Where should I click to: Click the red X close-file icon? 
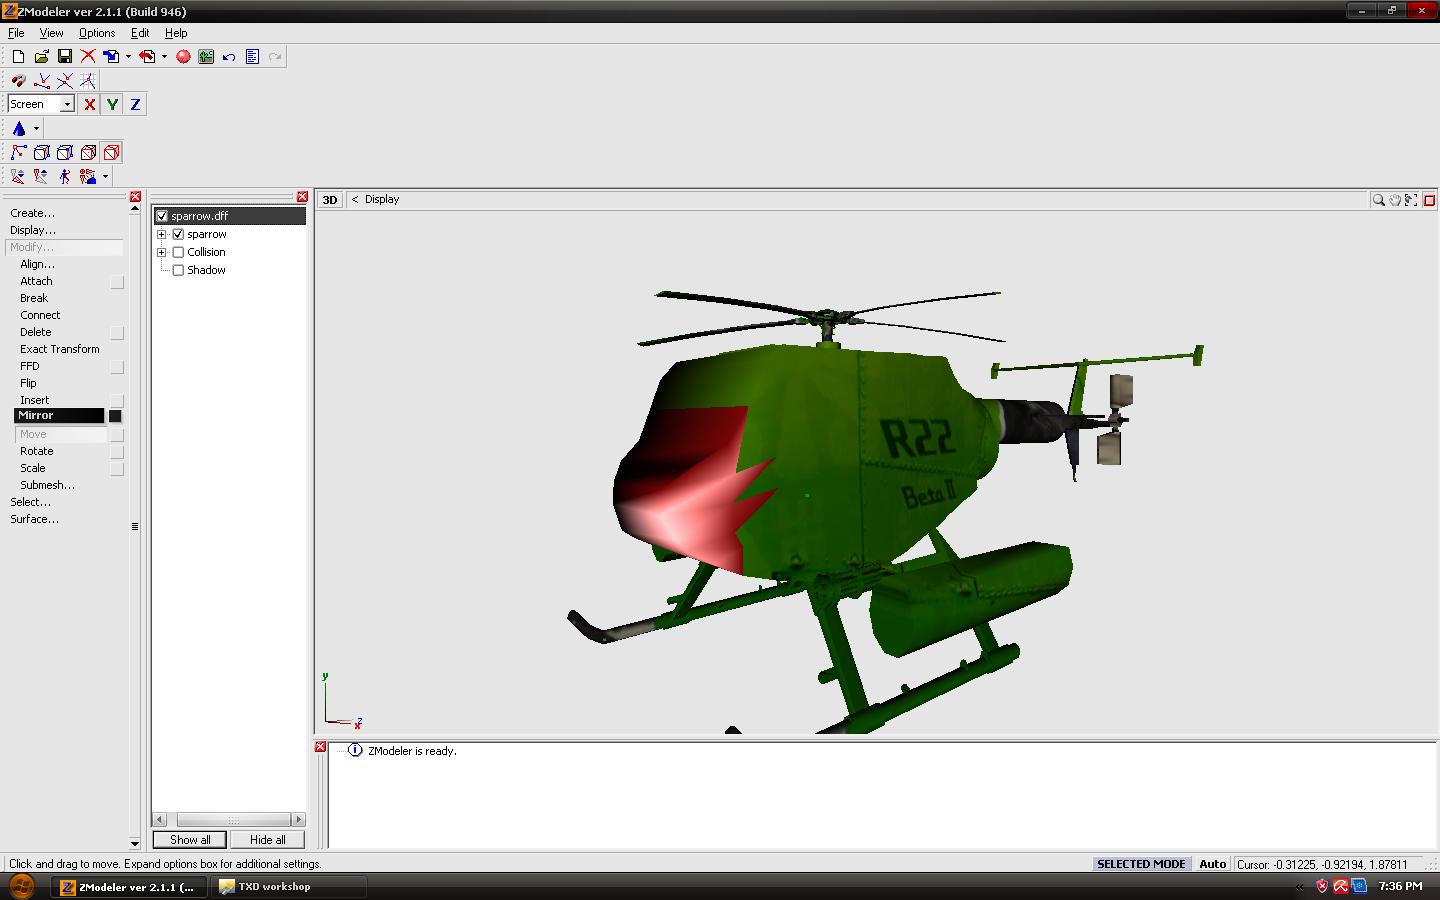click(88, 57)
